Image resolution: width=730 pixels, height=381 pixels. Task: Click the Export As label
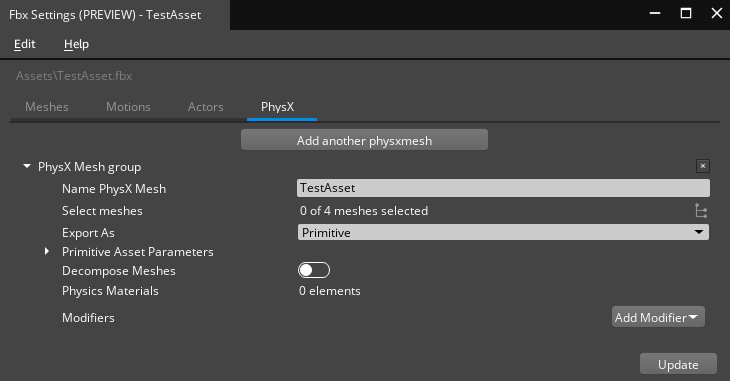point(88,233)
